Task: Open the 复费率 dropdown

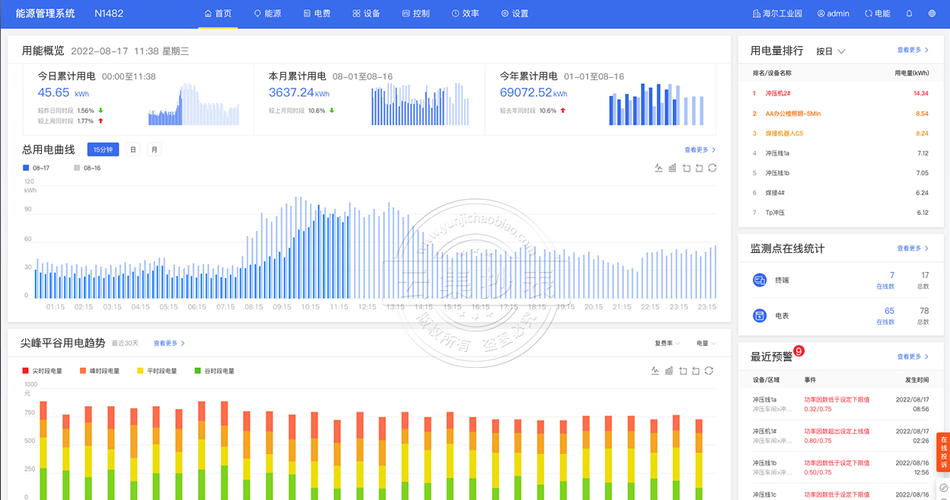Action: pos(667,343)
